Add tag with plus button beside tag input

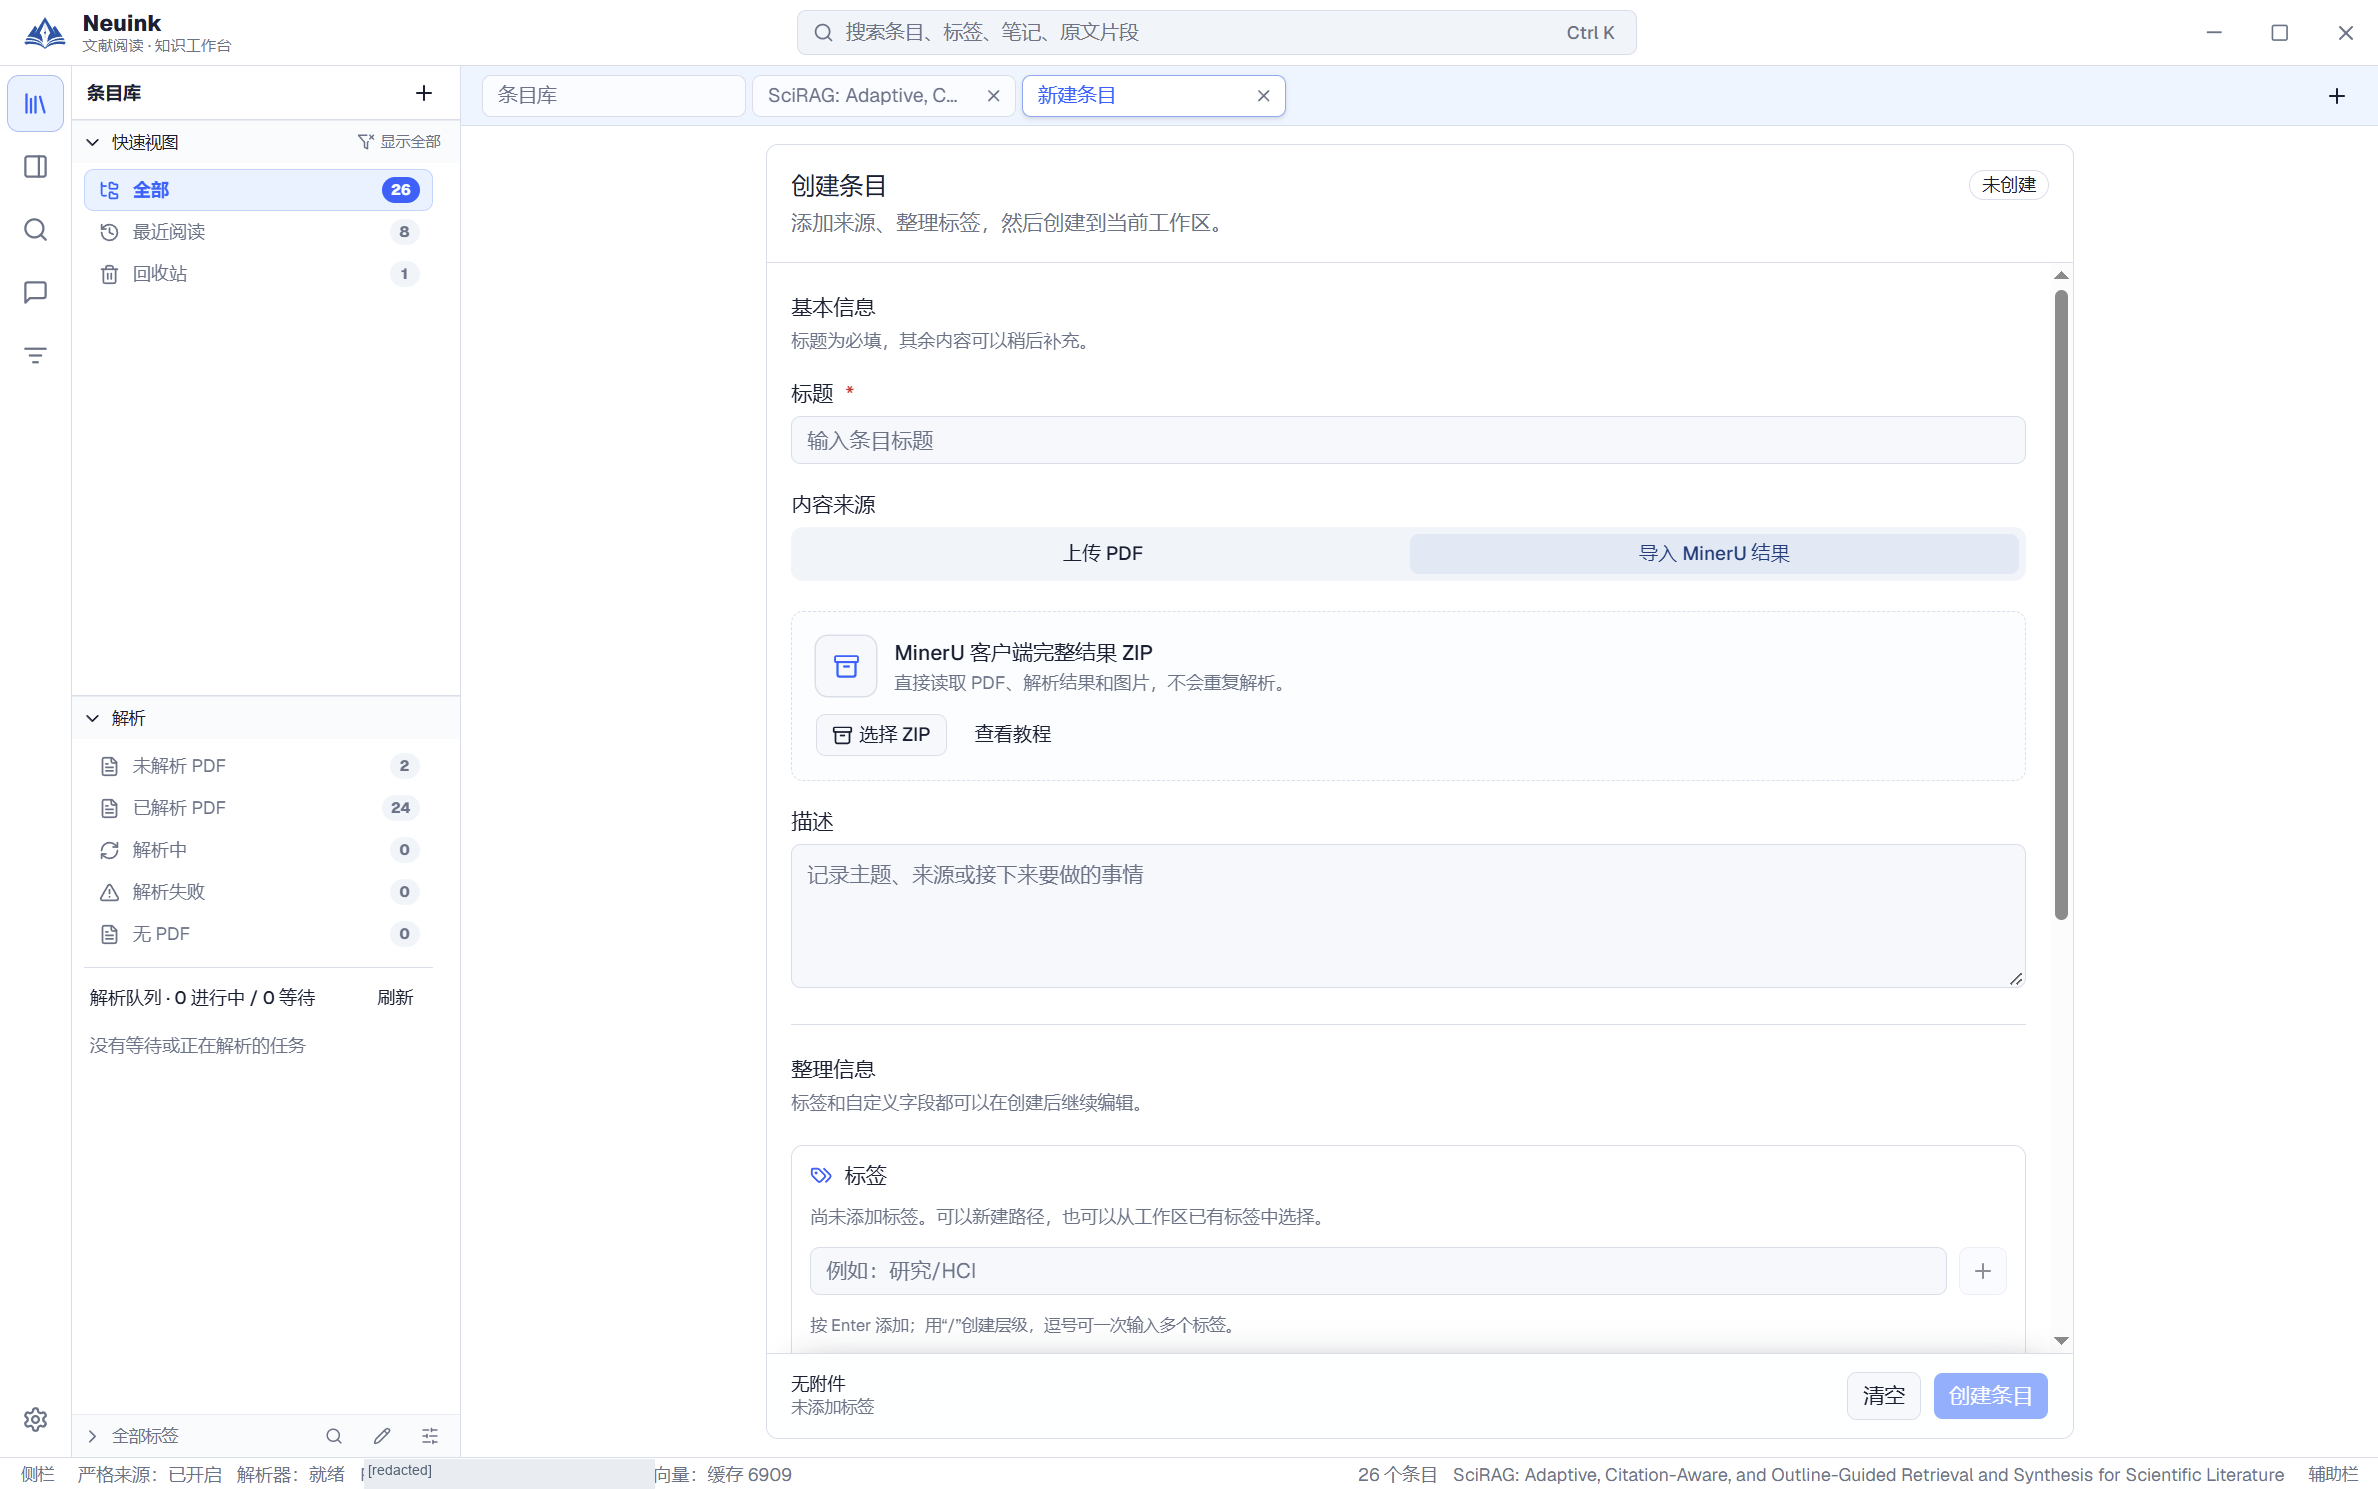[x=1982, y=1271]
